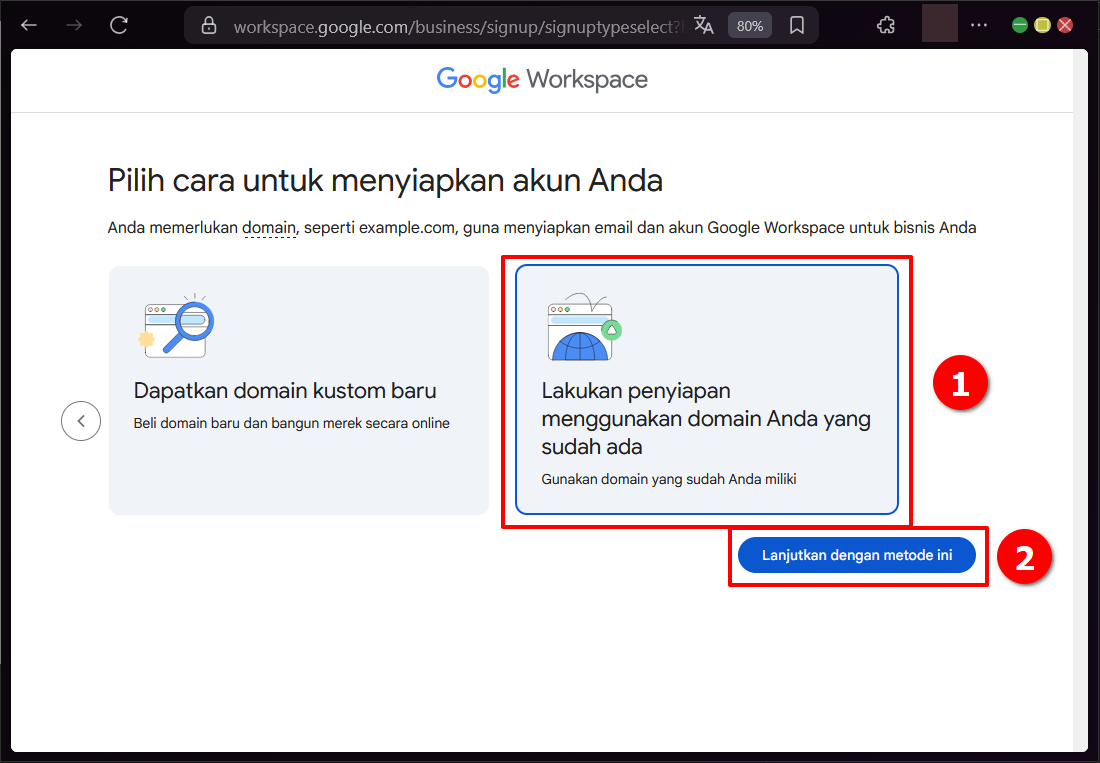Select the card for using existing domain

[706, 389]
